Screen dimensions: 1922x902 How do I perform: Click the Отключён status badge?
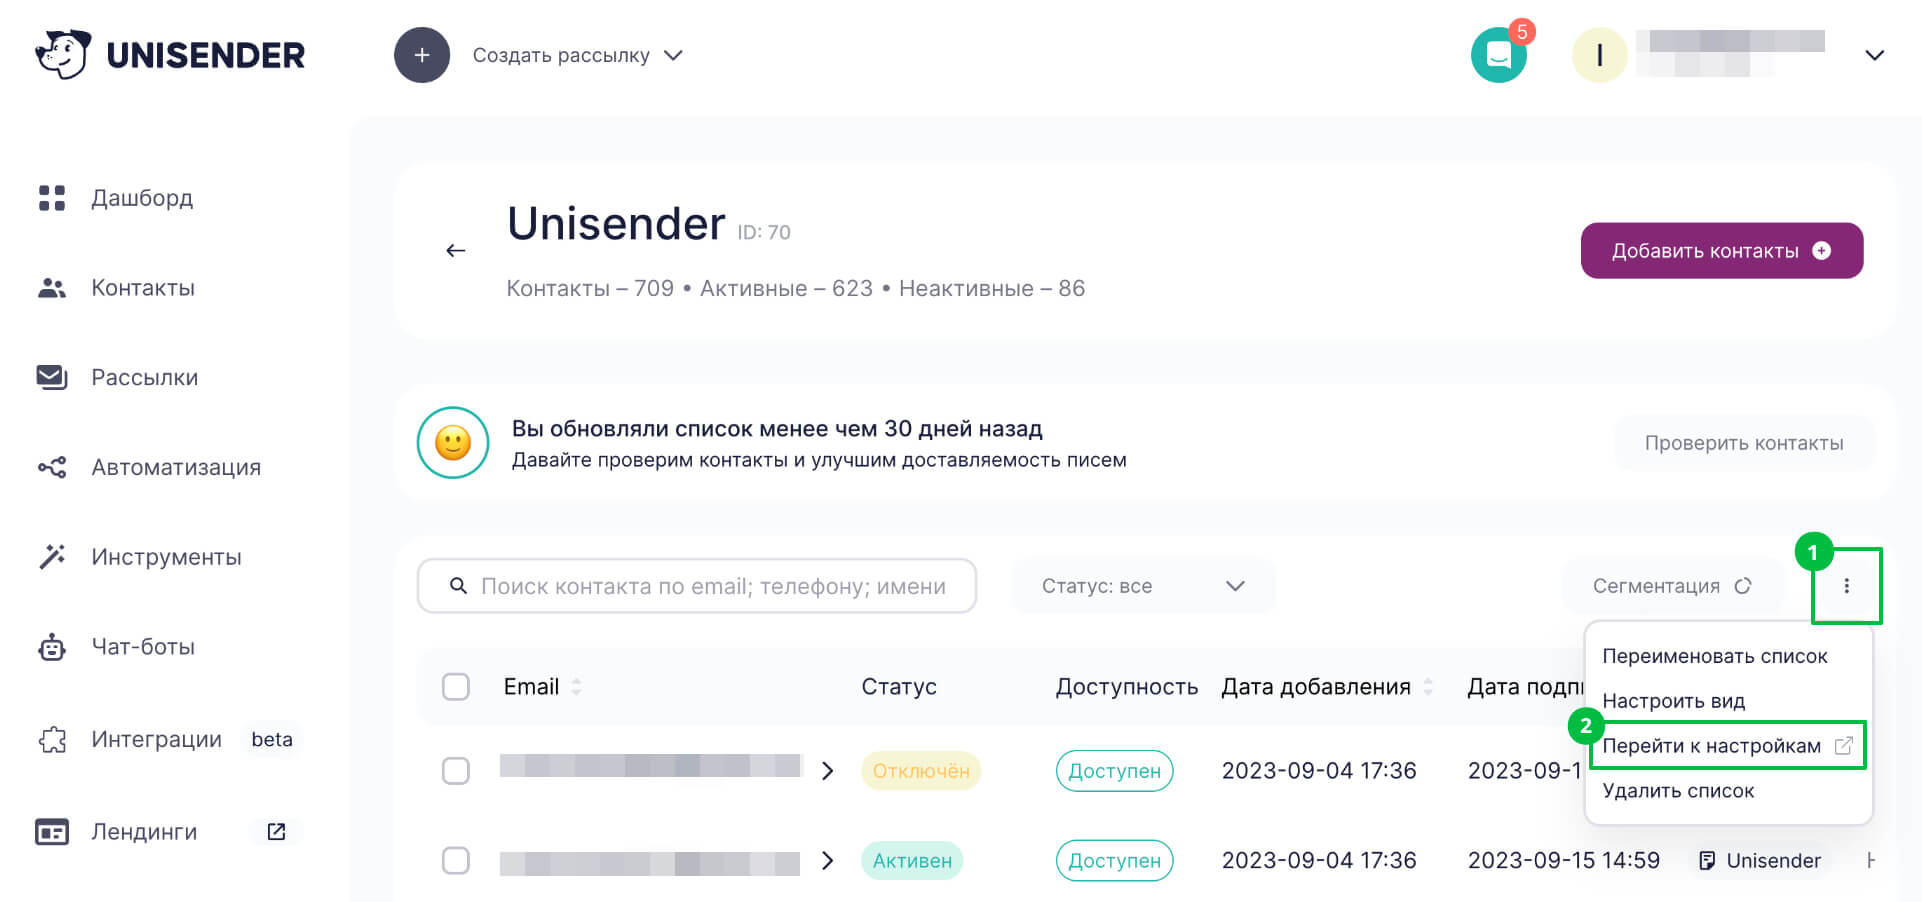921,771
